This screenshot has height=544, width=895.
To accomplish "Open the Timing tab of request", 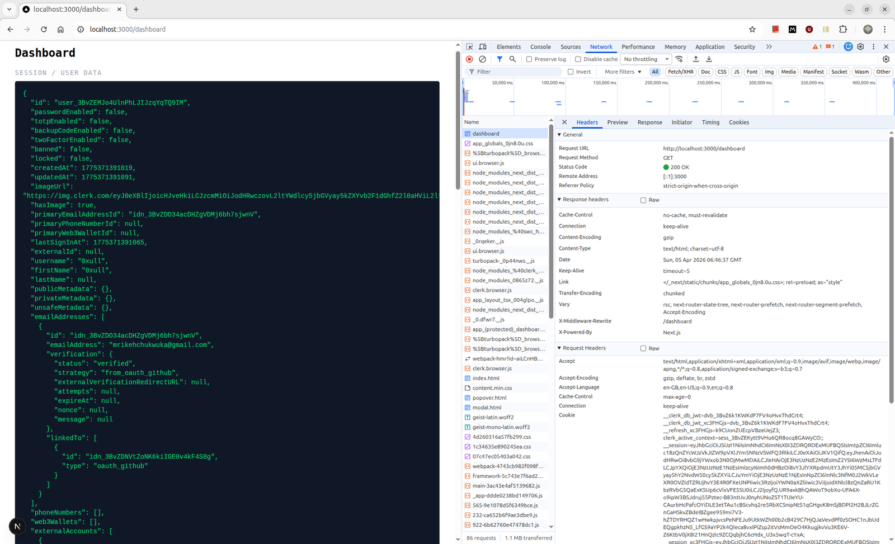I will click(711, 122).
